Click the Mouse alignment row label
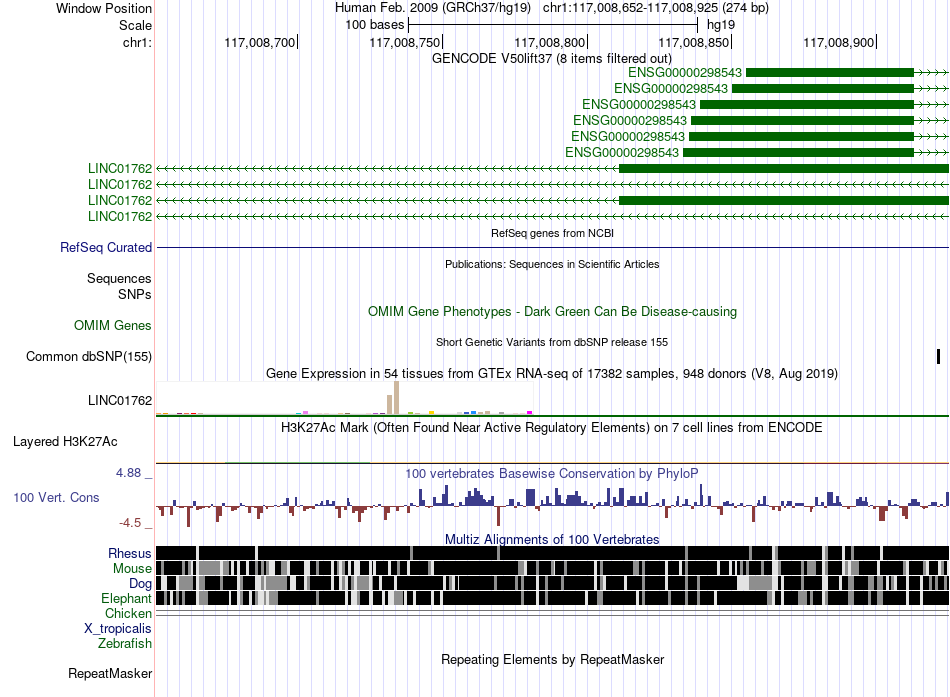This screenshot has width=950, height=697. (132, 569)
